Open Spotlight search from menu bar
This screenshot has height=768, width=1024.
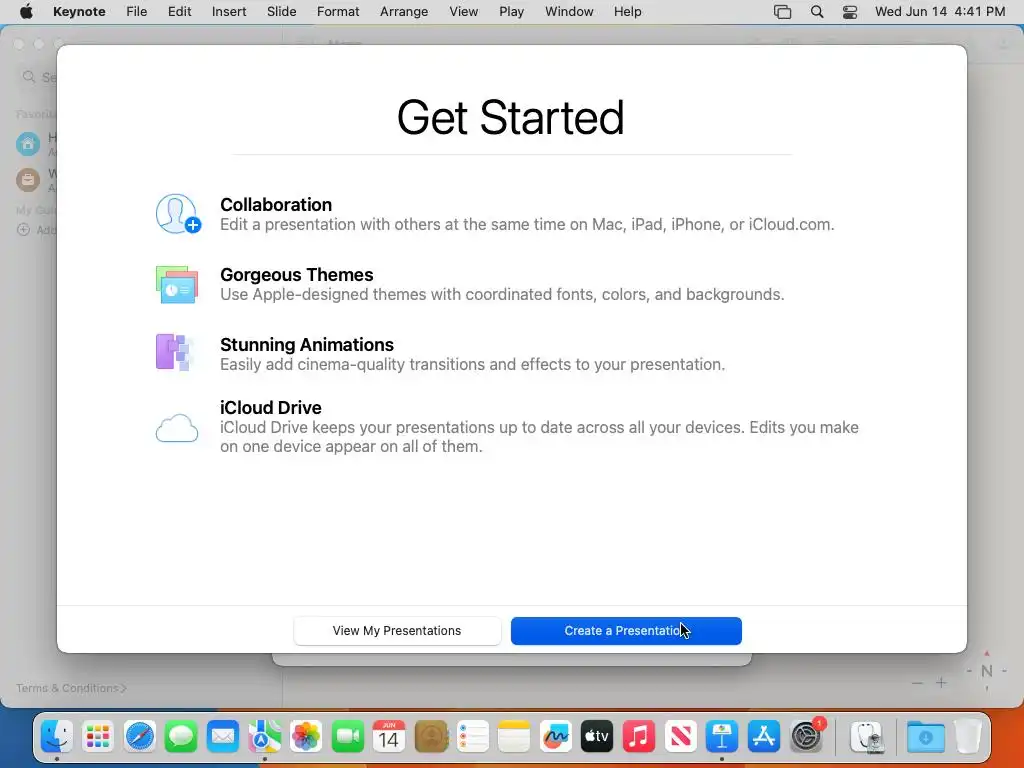816,12
